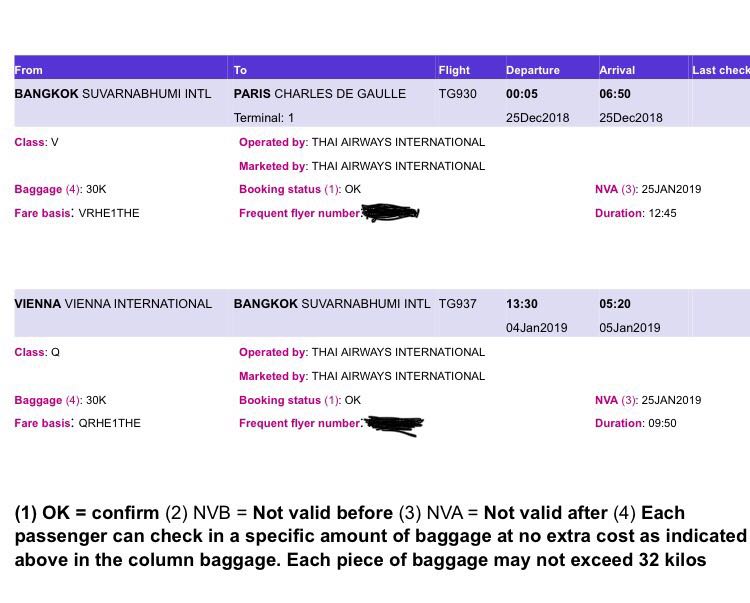Select flight number TG930
750x603 pixels.
click(458, 94)
